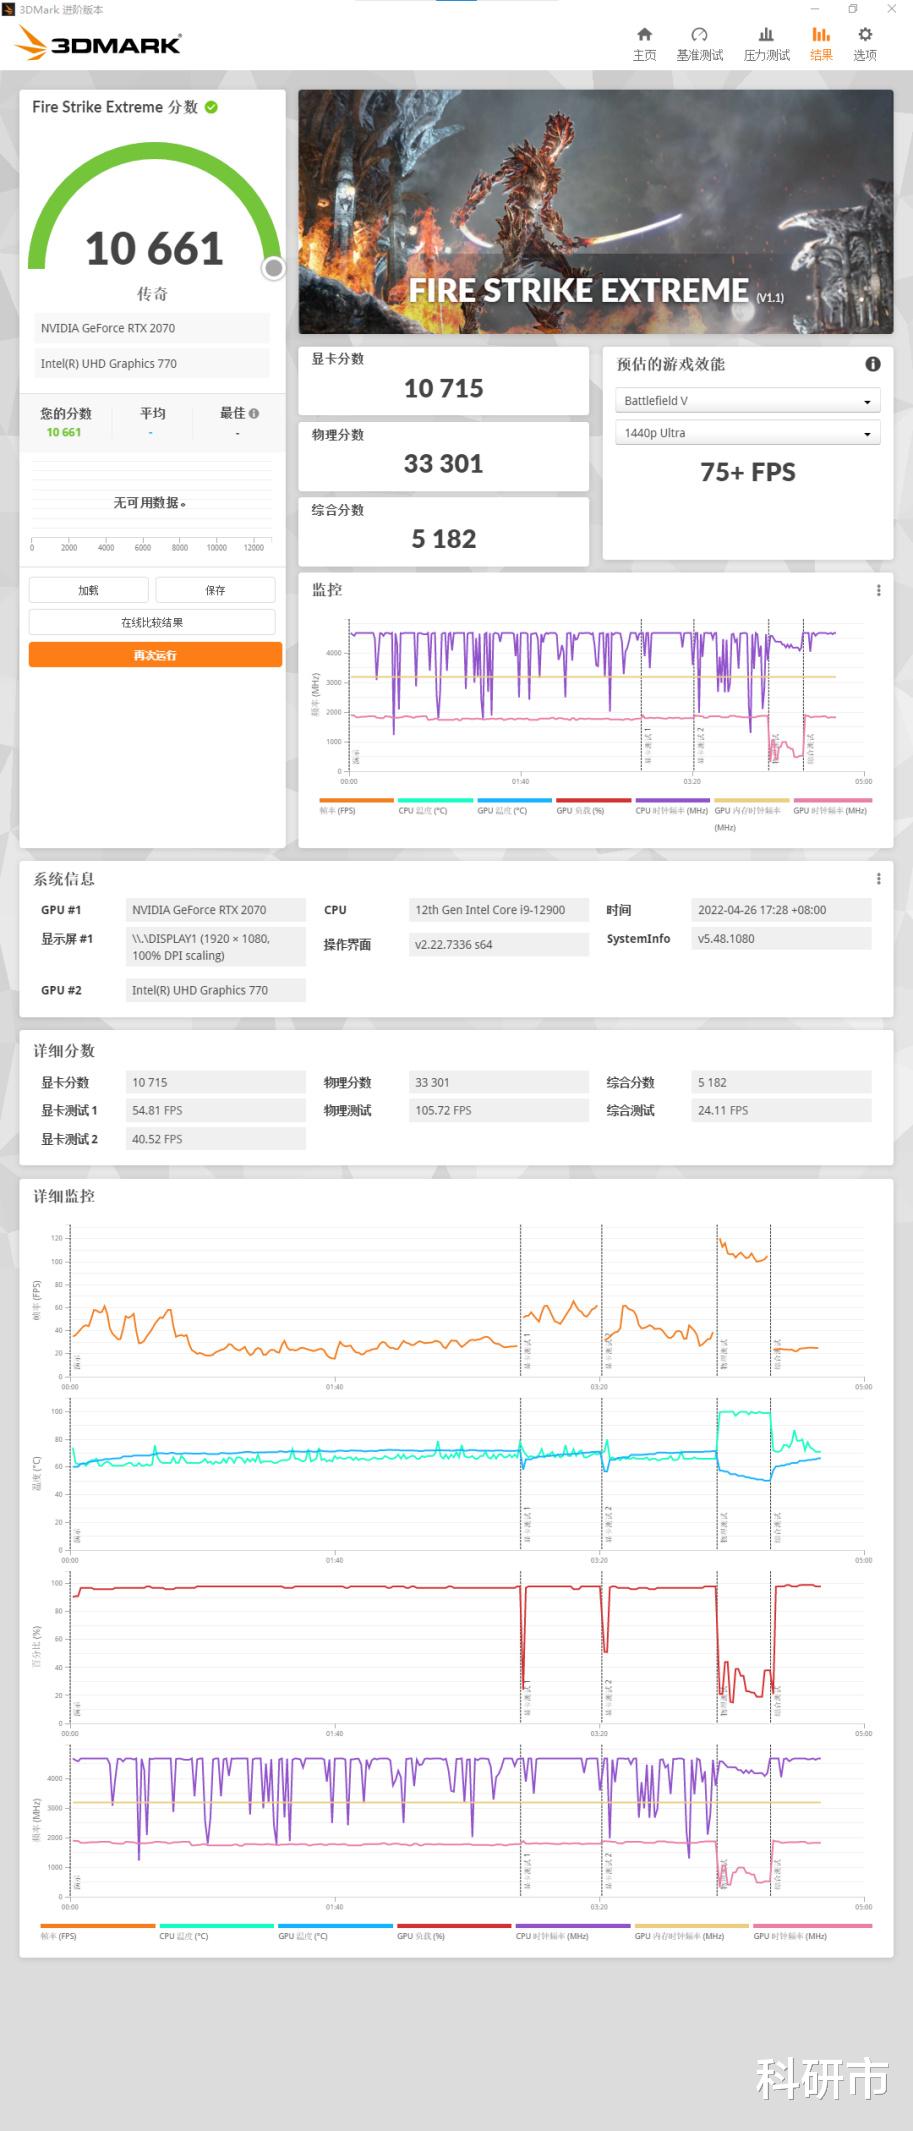Image resolution: width=913 pixels, height=2131 pixels.
Task: Click the 保存 save button
Action: point(215,590)
